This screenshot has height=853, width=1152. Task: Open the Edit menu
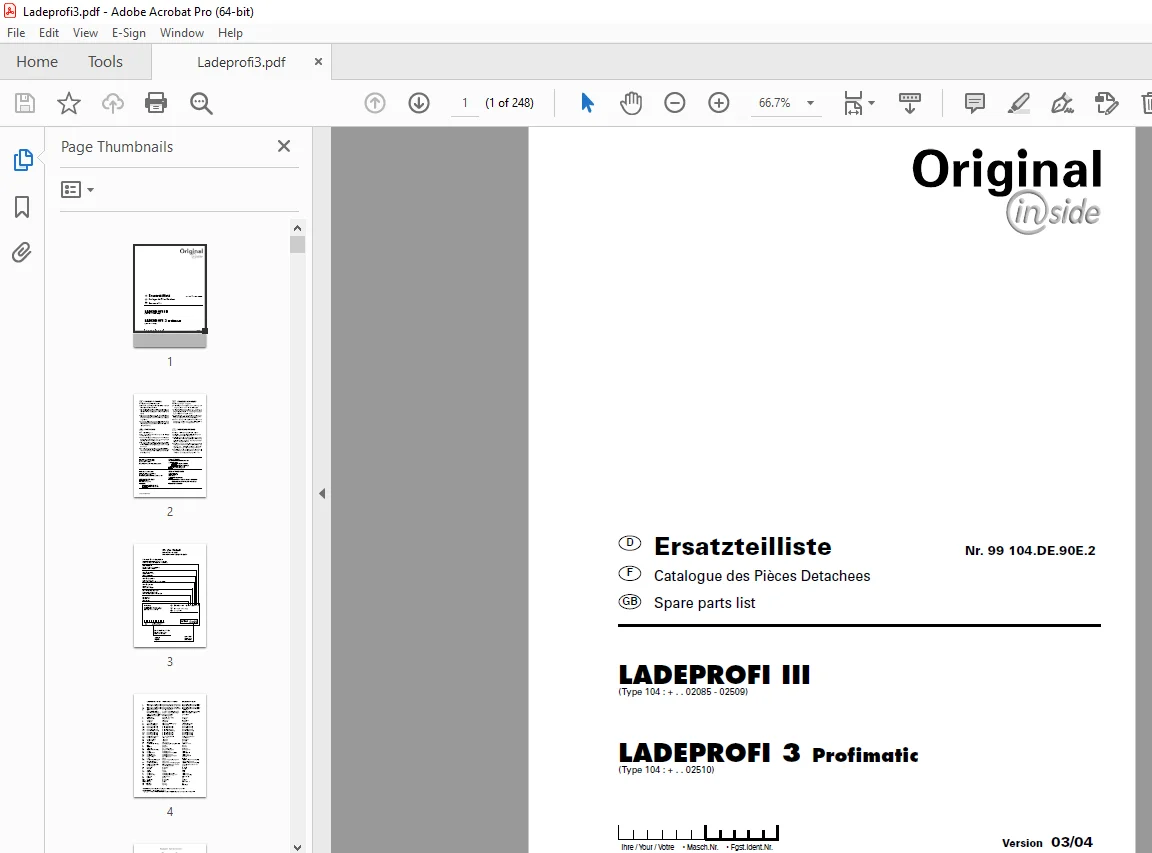[x=49, y=33]
